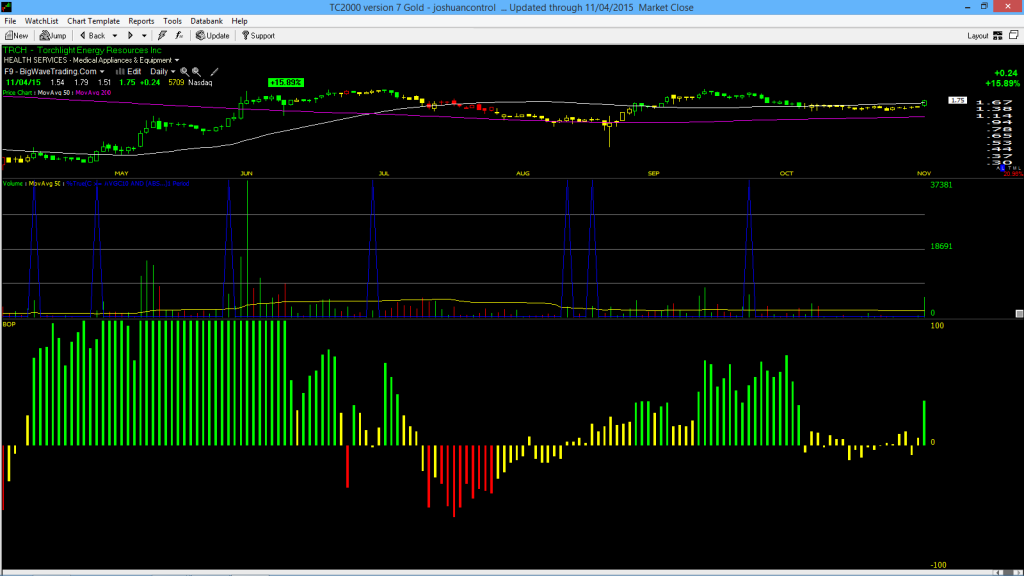Click the 1.75 price marker box

[x=957, y=101]
